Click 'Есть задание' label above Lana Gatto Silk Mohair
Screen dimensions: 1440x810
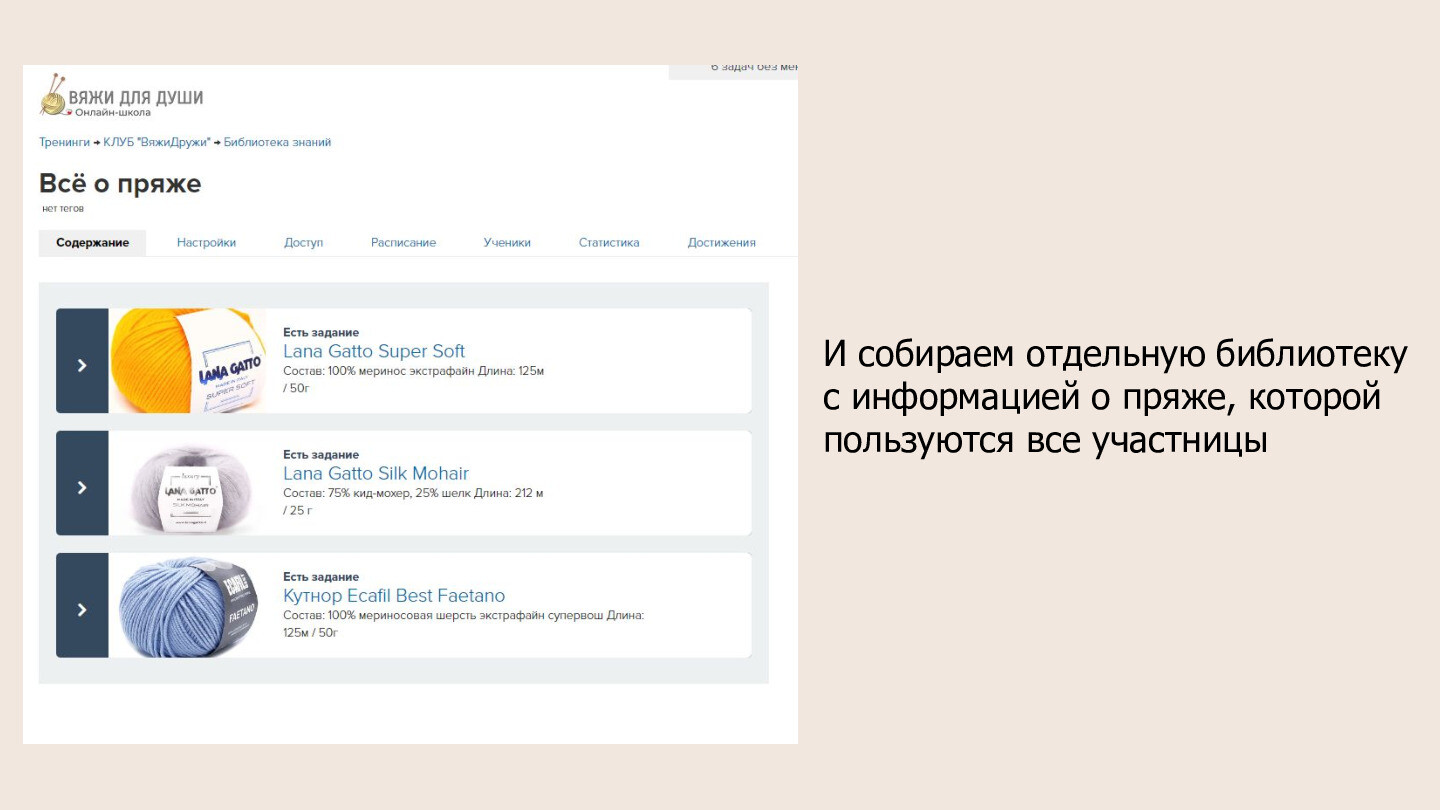[321, 455]
